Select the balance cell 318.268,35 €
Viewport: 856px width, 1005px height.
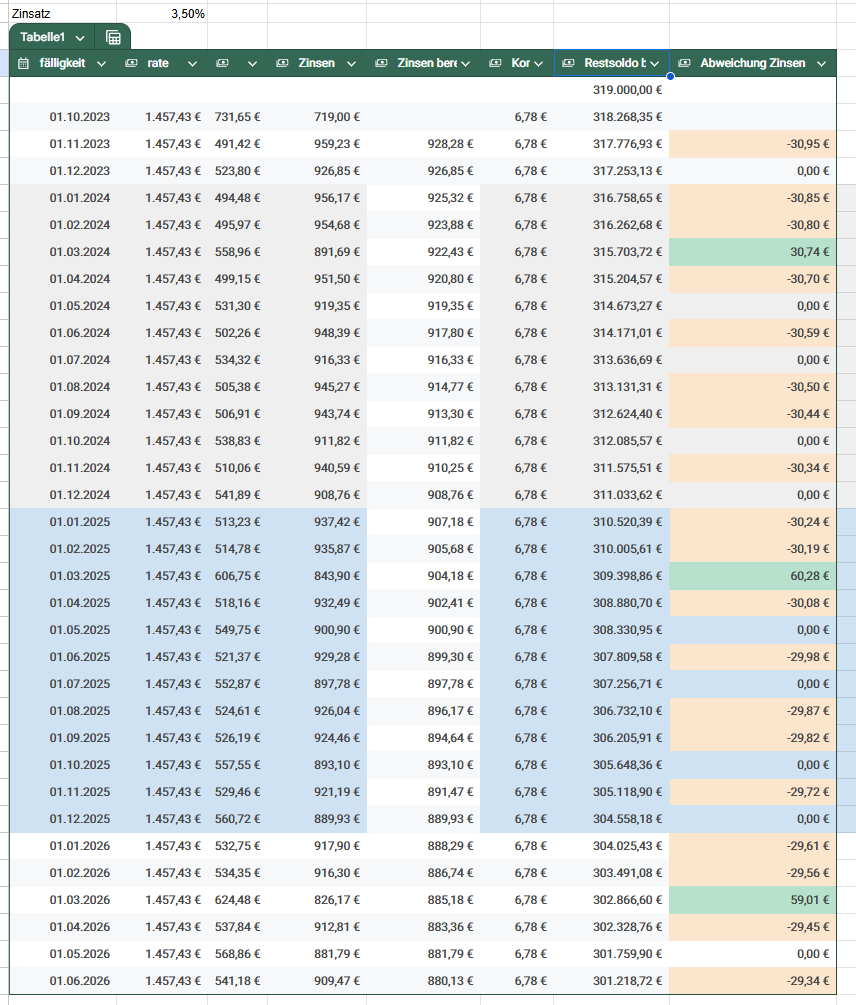pos(612,117)
